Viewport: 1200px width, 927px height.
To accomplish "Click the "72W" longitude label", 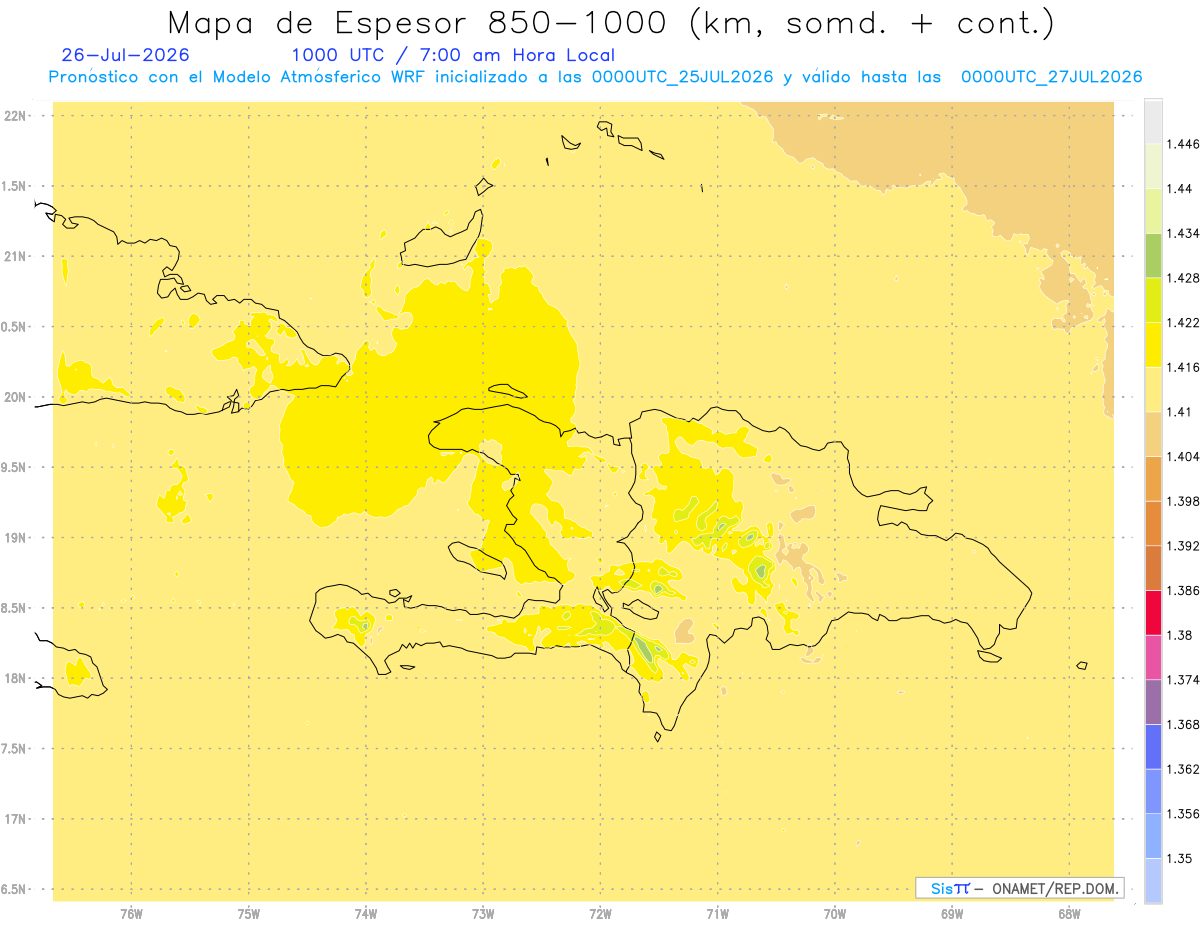I will pyautogui.click(x=601, y=914).
